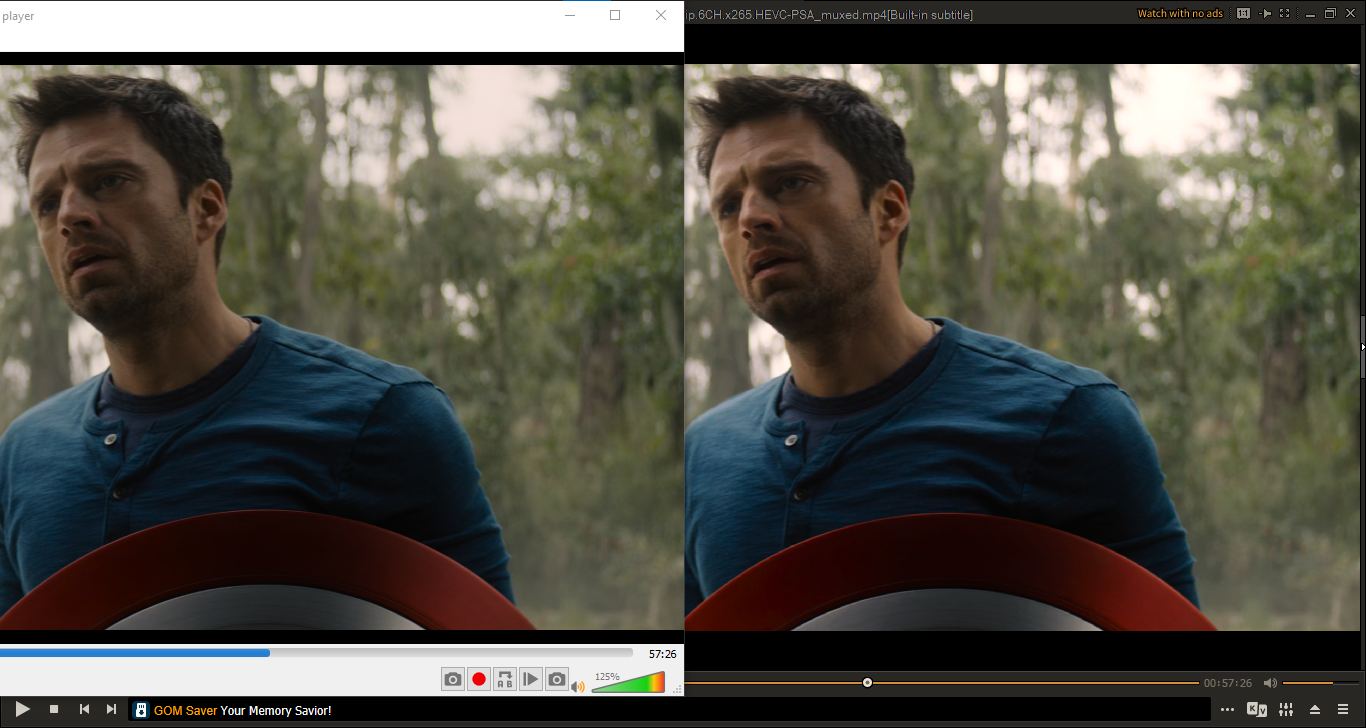The width and height of the screenshot is (1366, 728).
Task: Minimize the GOM Player window
Action: point(1310,14)
